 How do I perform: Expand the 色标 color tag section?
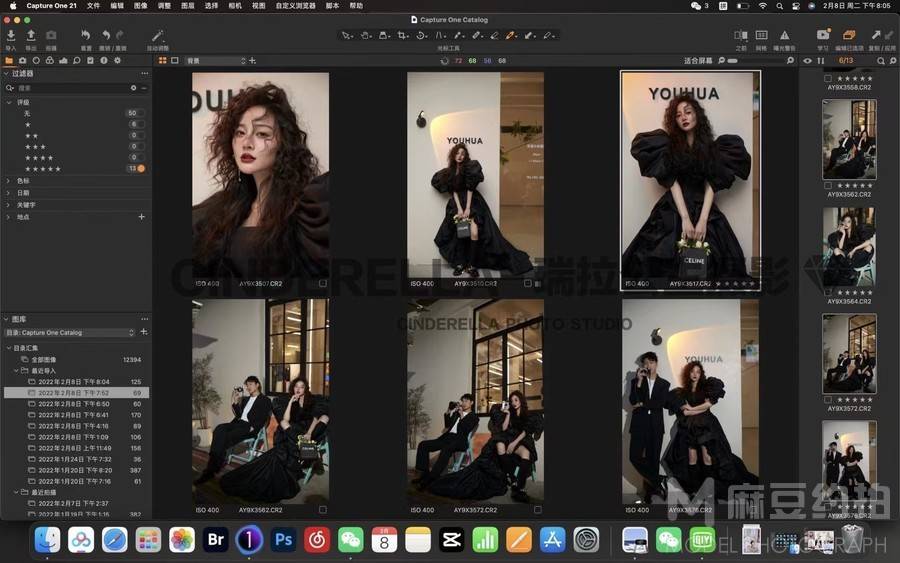[x=8, y=181]
